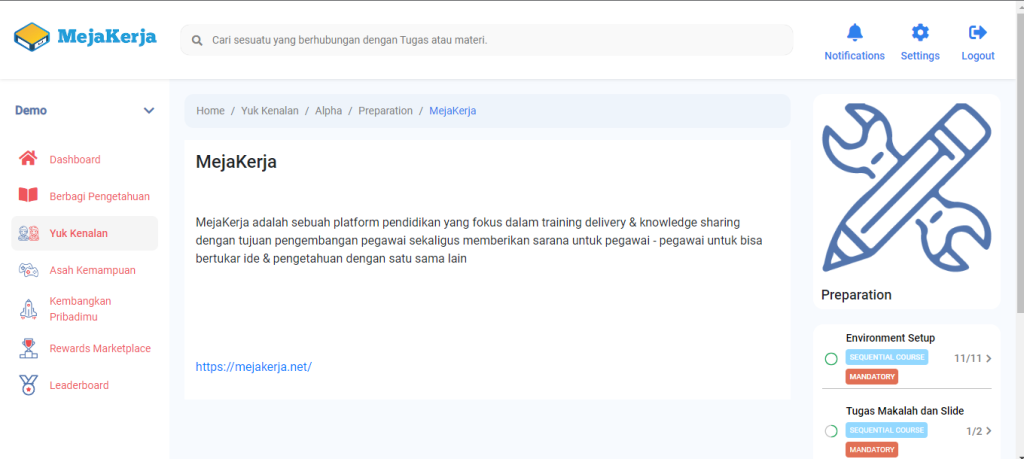Click the Asah Kemampuan gamepad icon
Screen dimensions: 1024x459
(28, 270)
